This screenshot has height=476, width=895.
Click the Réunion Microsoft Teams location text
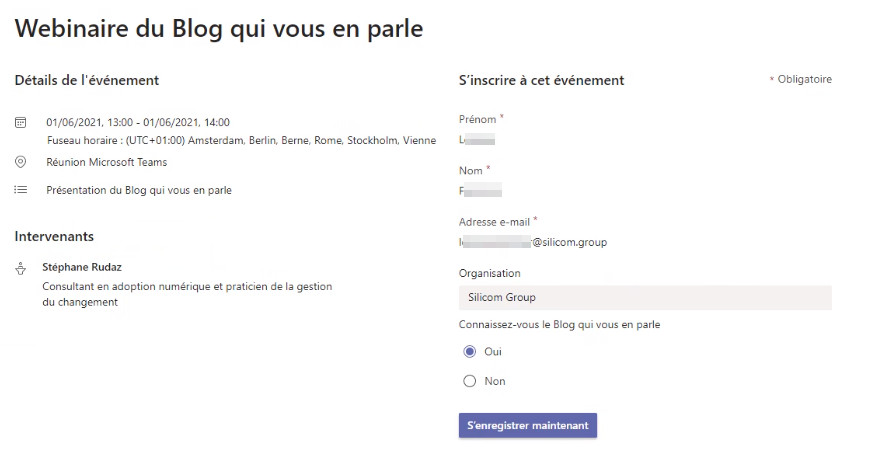107,162
